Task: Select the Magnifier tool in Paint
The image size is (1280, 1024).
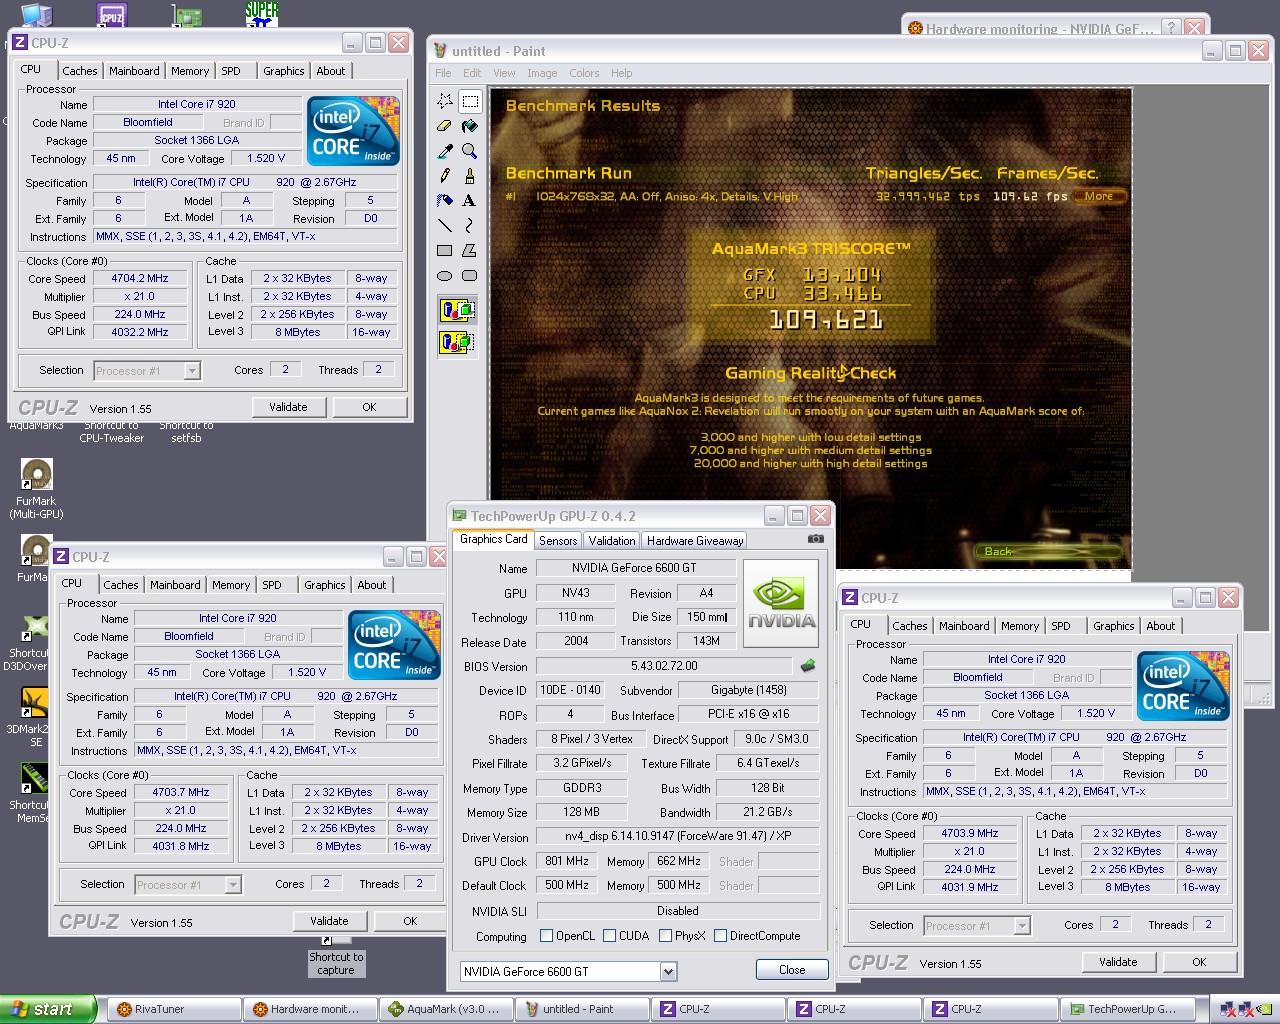Action: tap(470, 151)
